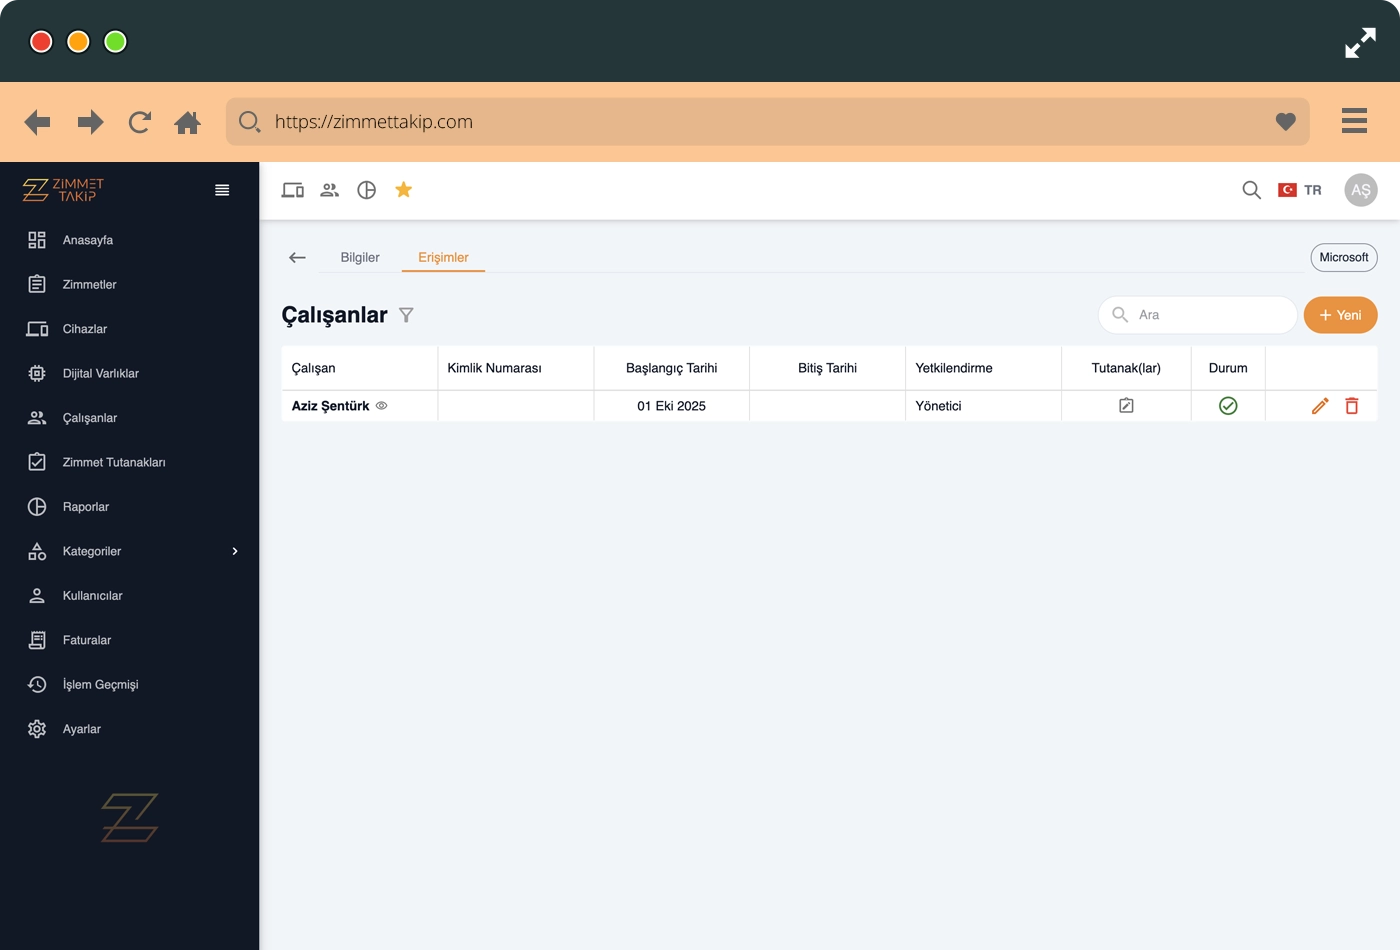Click the Ara search field
1400x950 pixels.
click(1197, 315)
